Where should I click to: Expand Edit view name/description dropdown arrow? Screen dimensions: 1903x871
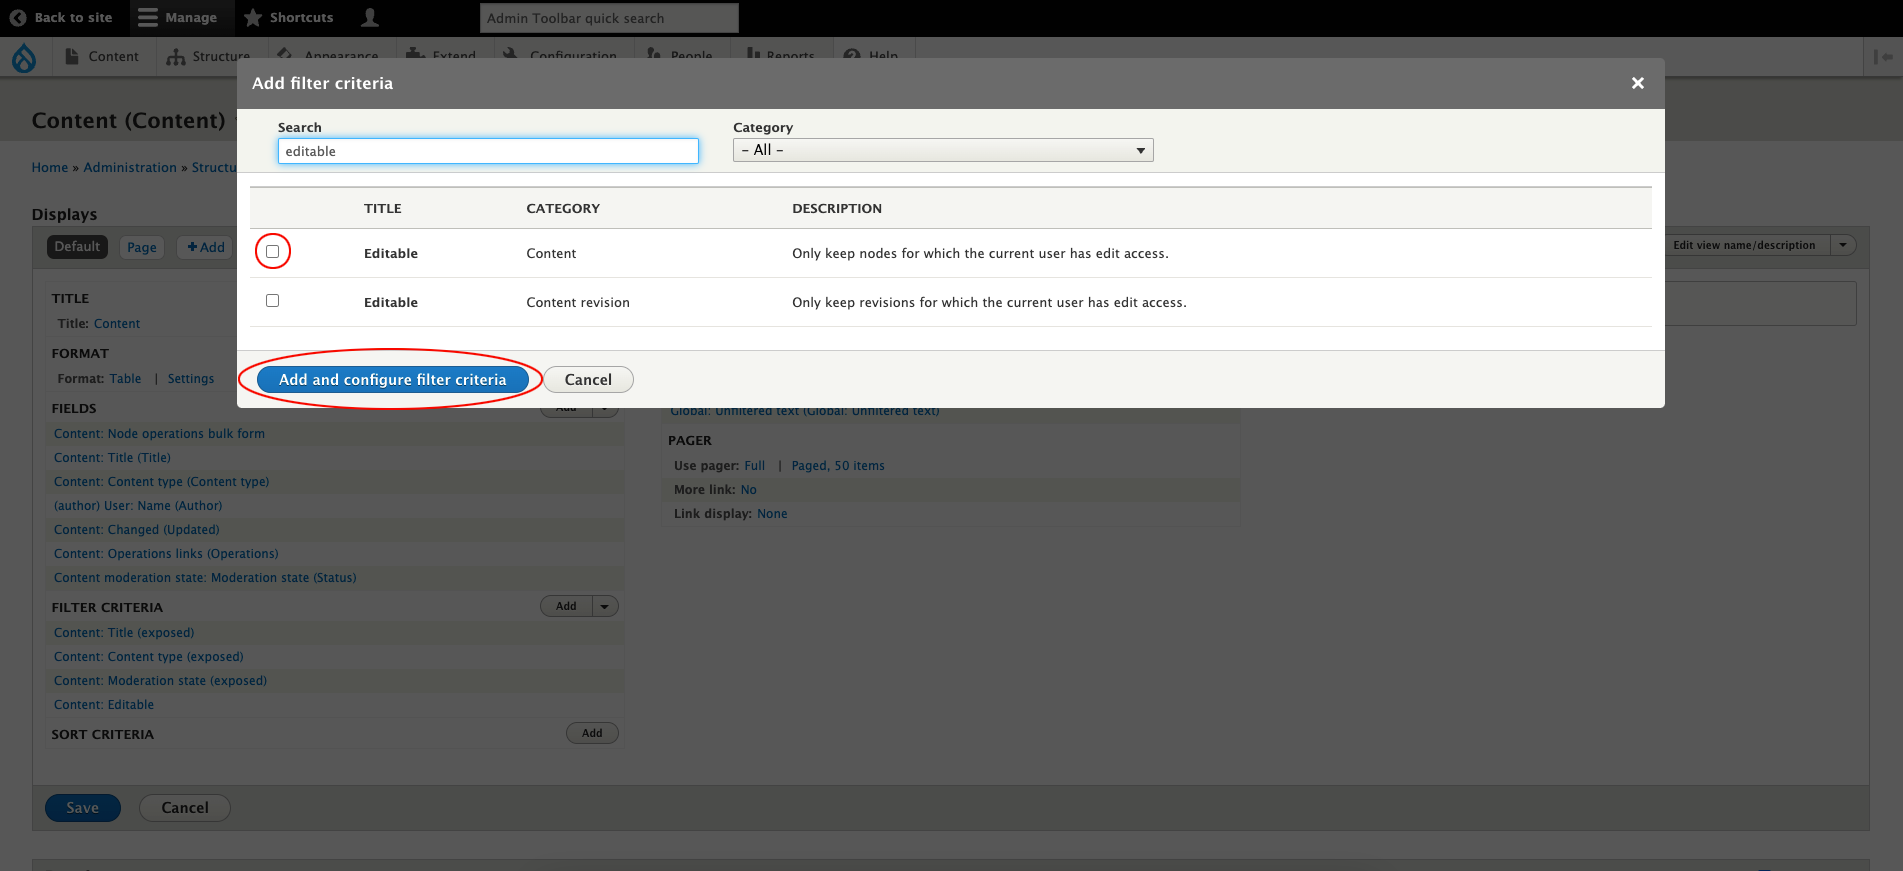click(x=1843, y=245)
